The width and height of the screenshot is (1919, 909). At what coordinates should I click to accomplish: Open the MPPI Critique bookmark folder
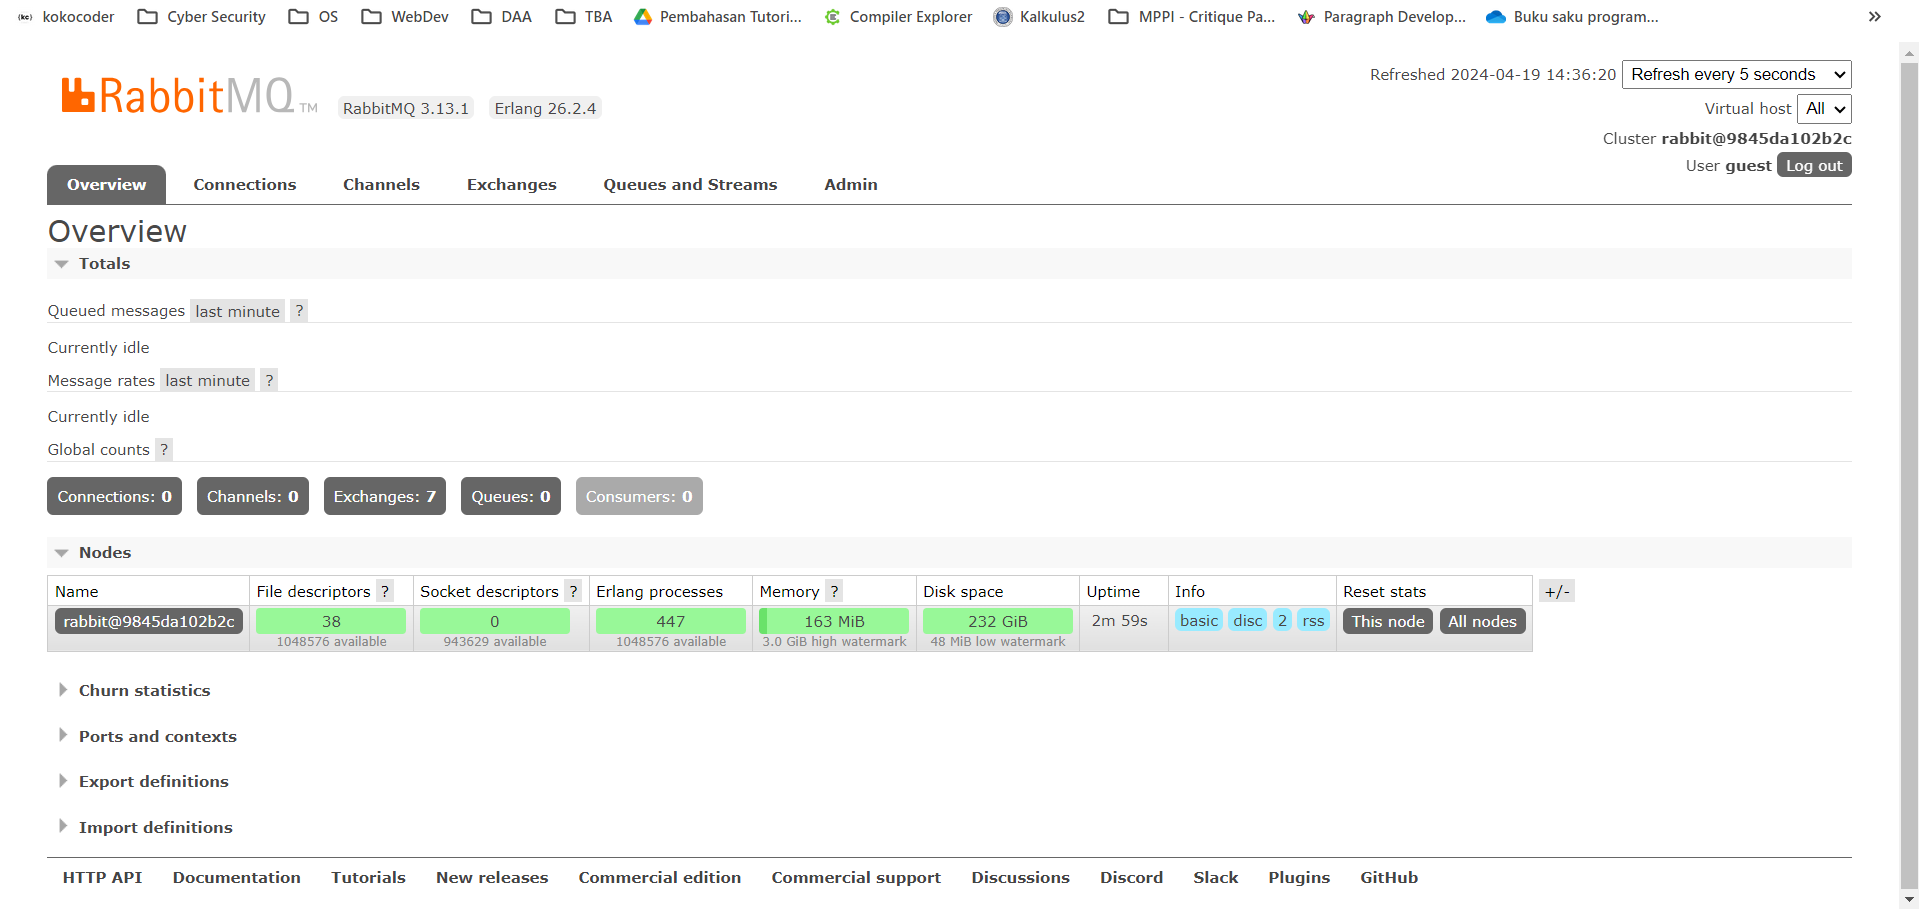tap(1192, 17)
